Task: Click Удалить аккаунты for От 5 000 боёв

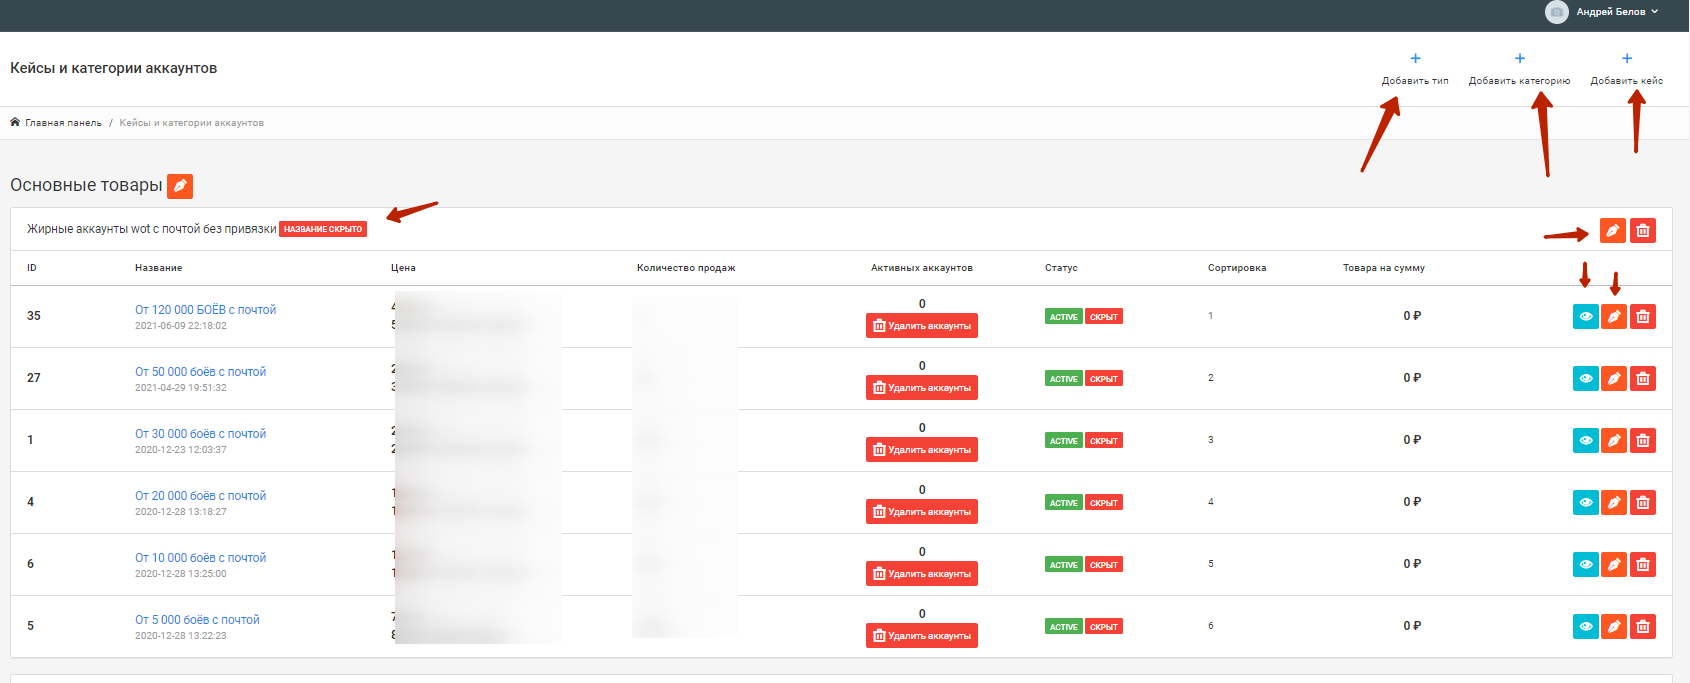Action: [921, 636]
